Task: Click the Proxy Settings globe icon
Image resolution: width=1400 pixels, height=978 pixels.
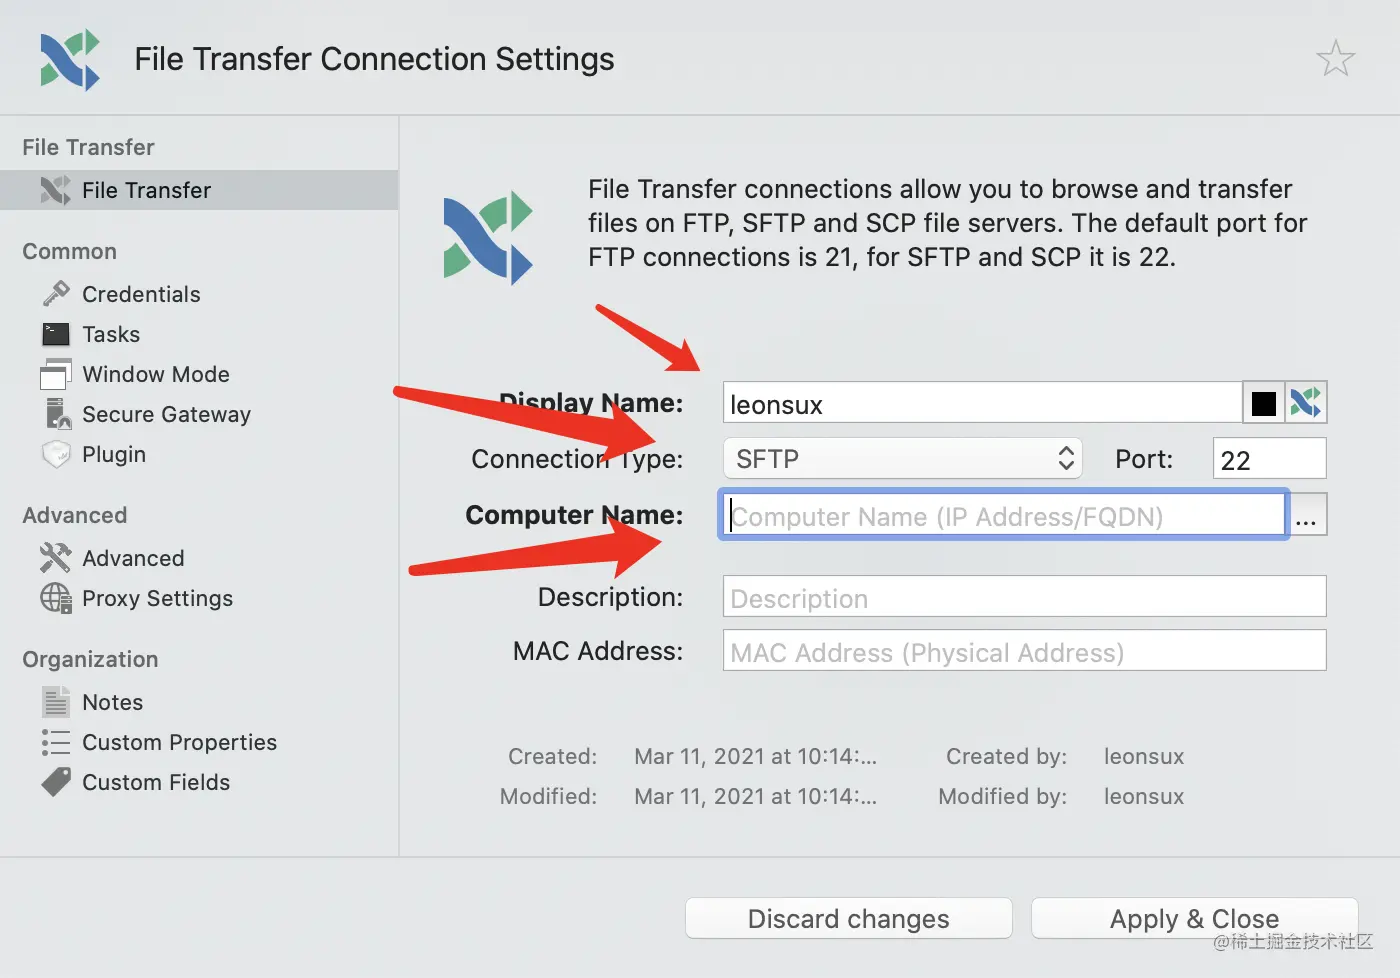Action: coord(56,598)
